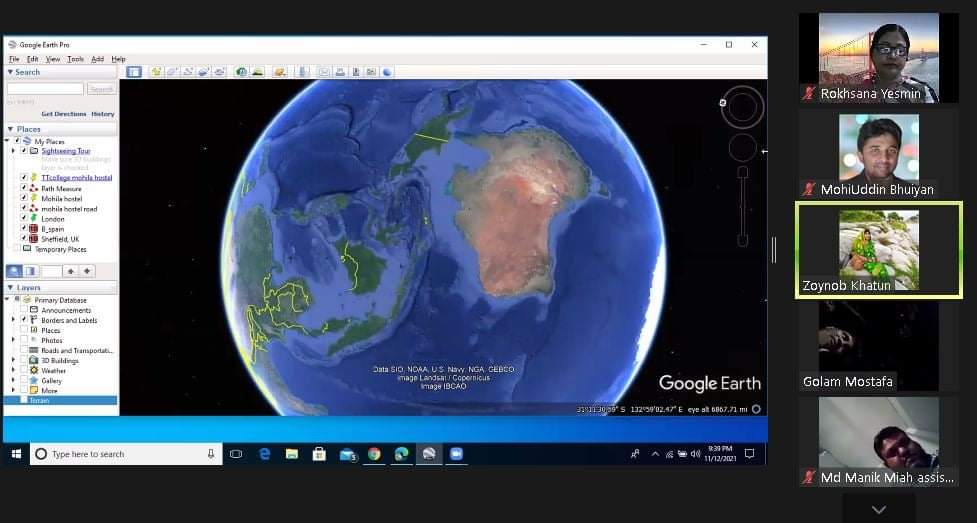This screenshot has height=523, width=977.
Task: Show historical imagery clock icon
Action: tap(241, 72)
